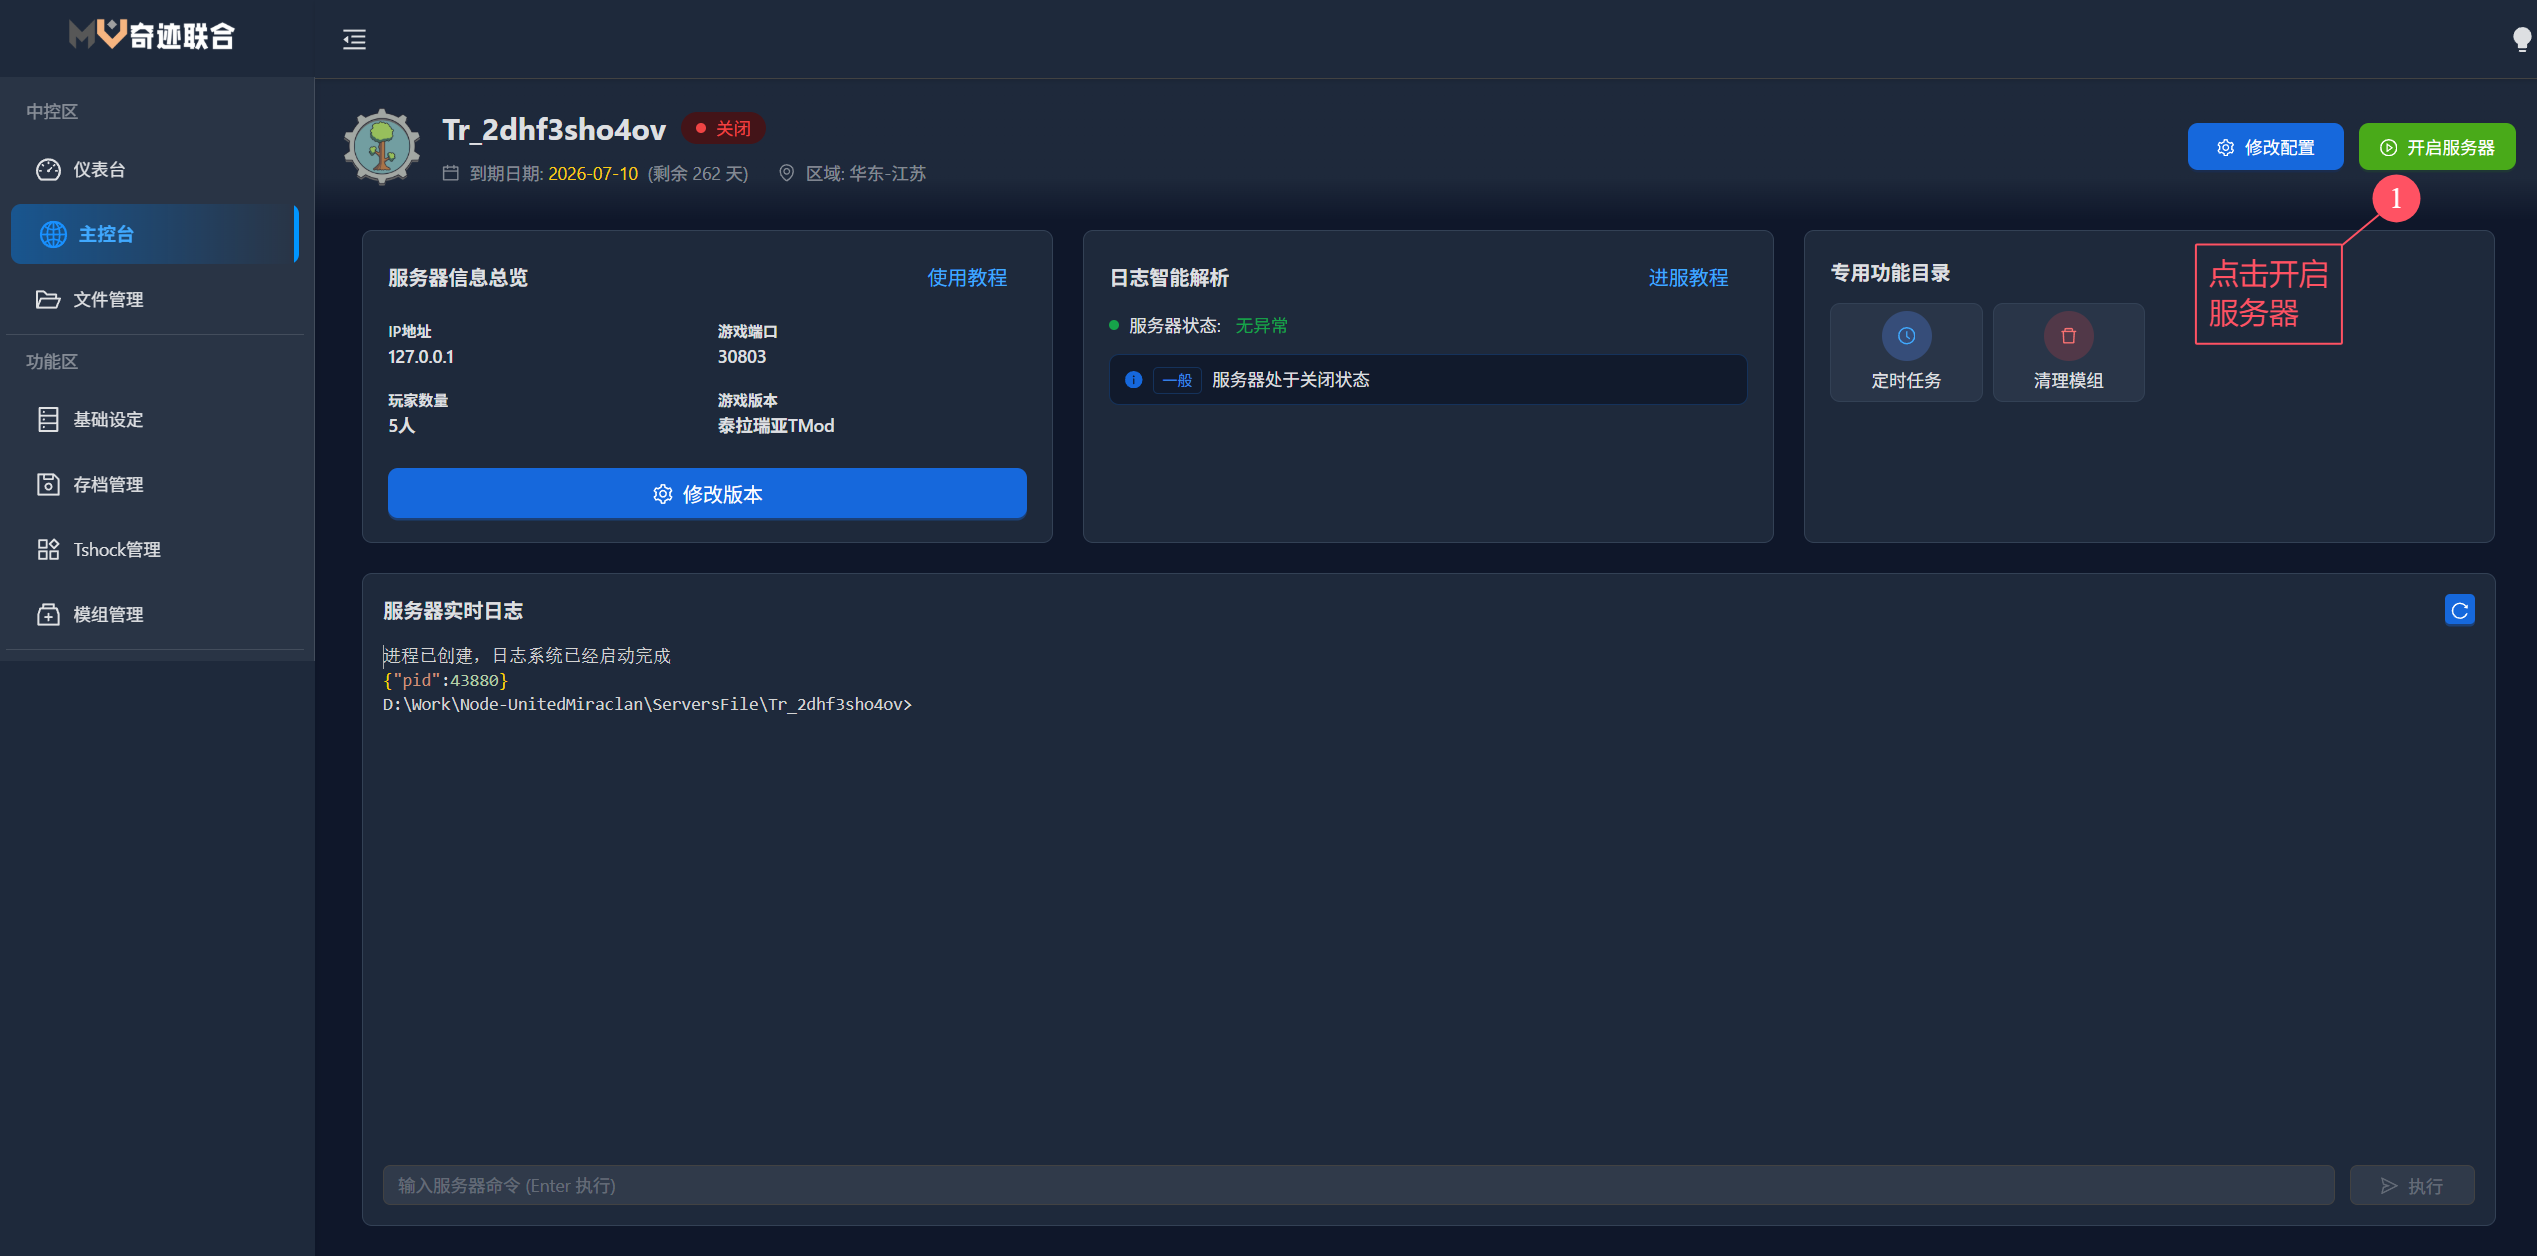Screen dimensions: 2537x1256
Task: Open the 使用教程 link
Action: click(x=966, y=278)
